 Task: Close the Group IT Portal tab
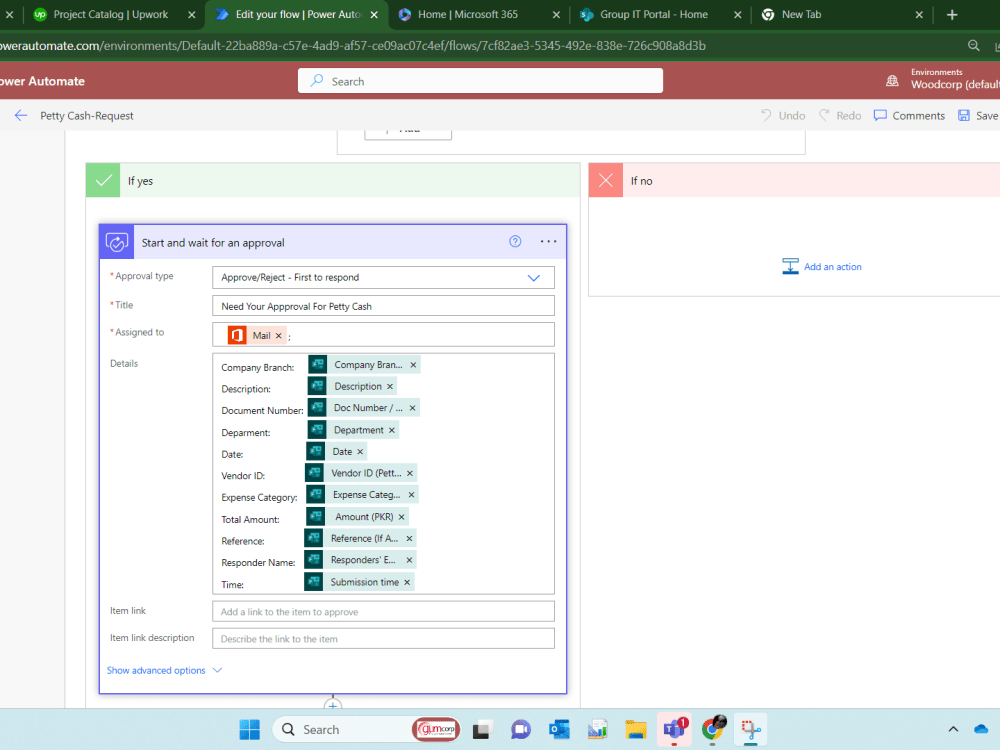pyautogui.click(x=737, y=15)
